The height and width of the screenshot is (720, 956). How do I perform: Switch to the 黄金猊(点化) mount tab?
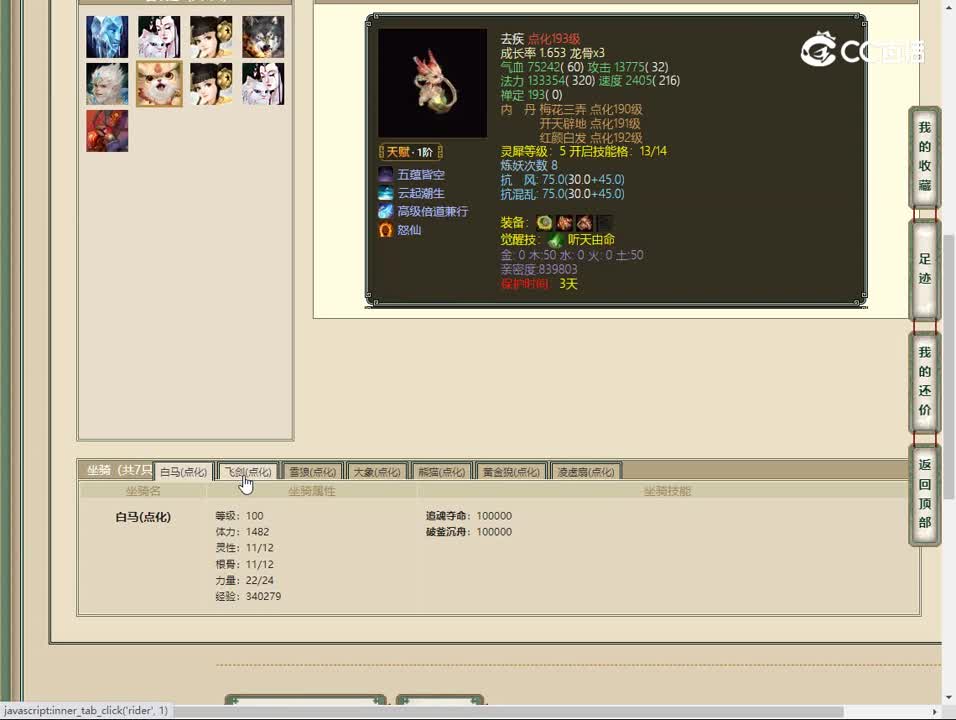coord(511,472)
